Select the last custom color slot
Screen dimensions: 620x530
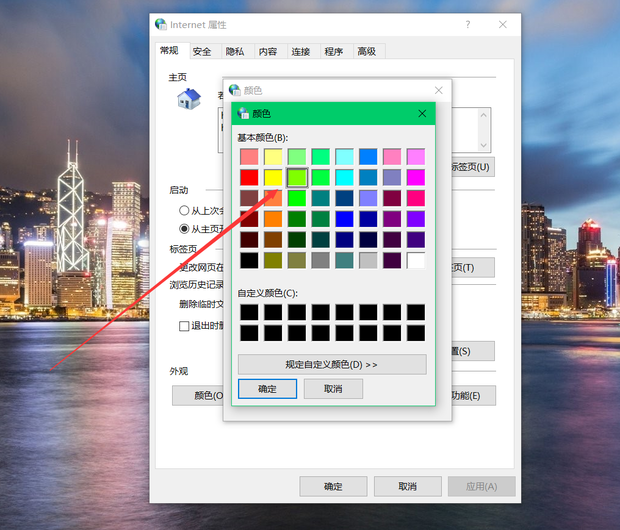416,333
